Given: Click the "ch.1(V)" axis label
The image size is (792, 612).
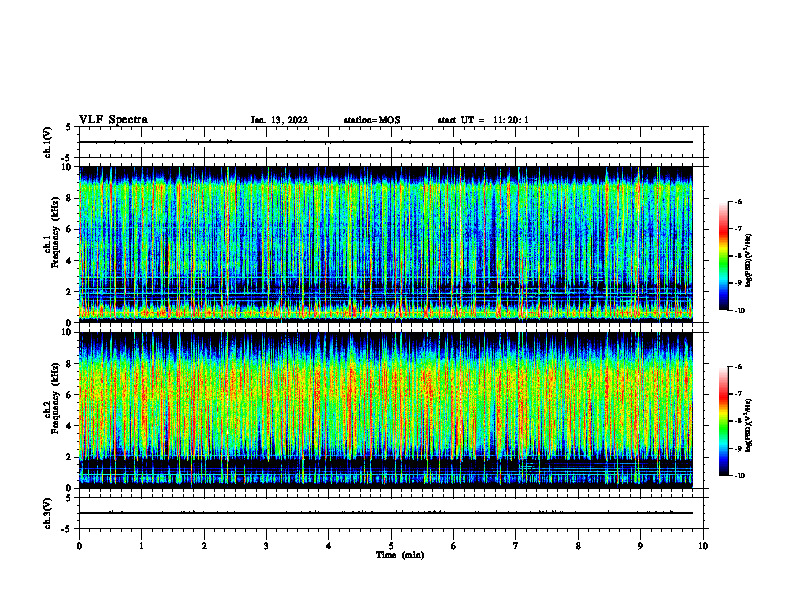Looking at the screenshot, I should [47, 142].
